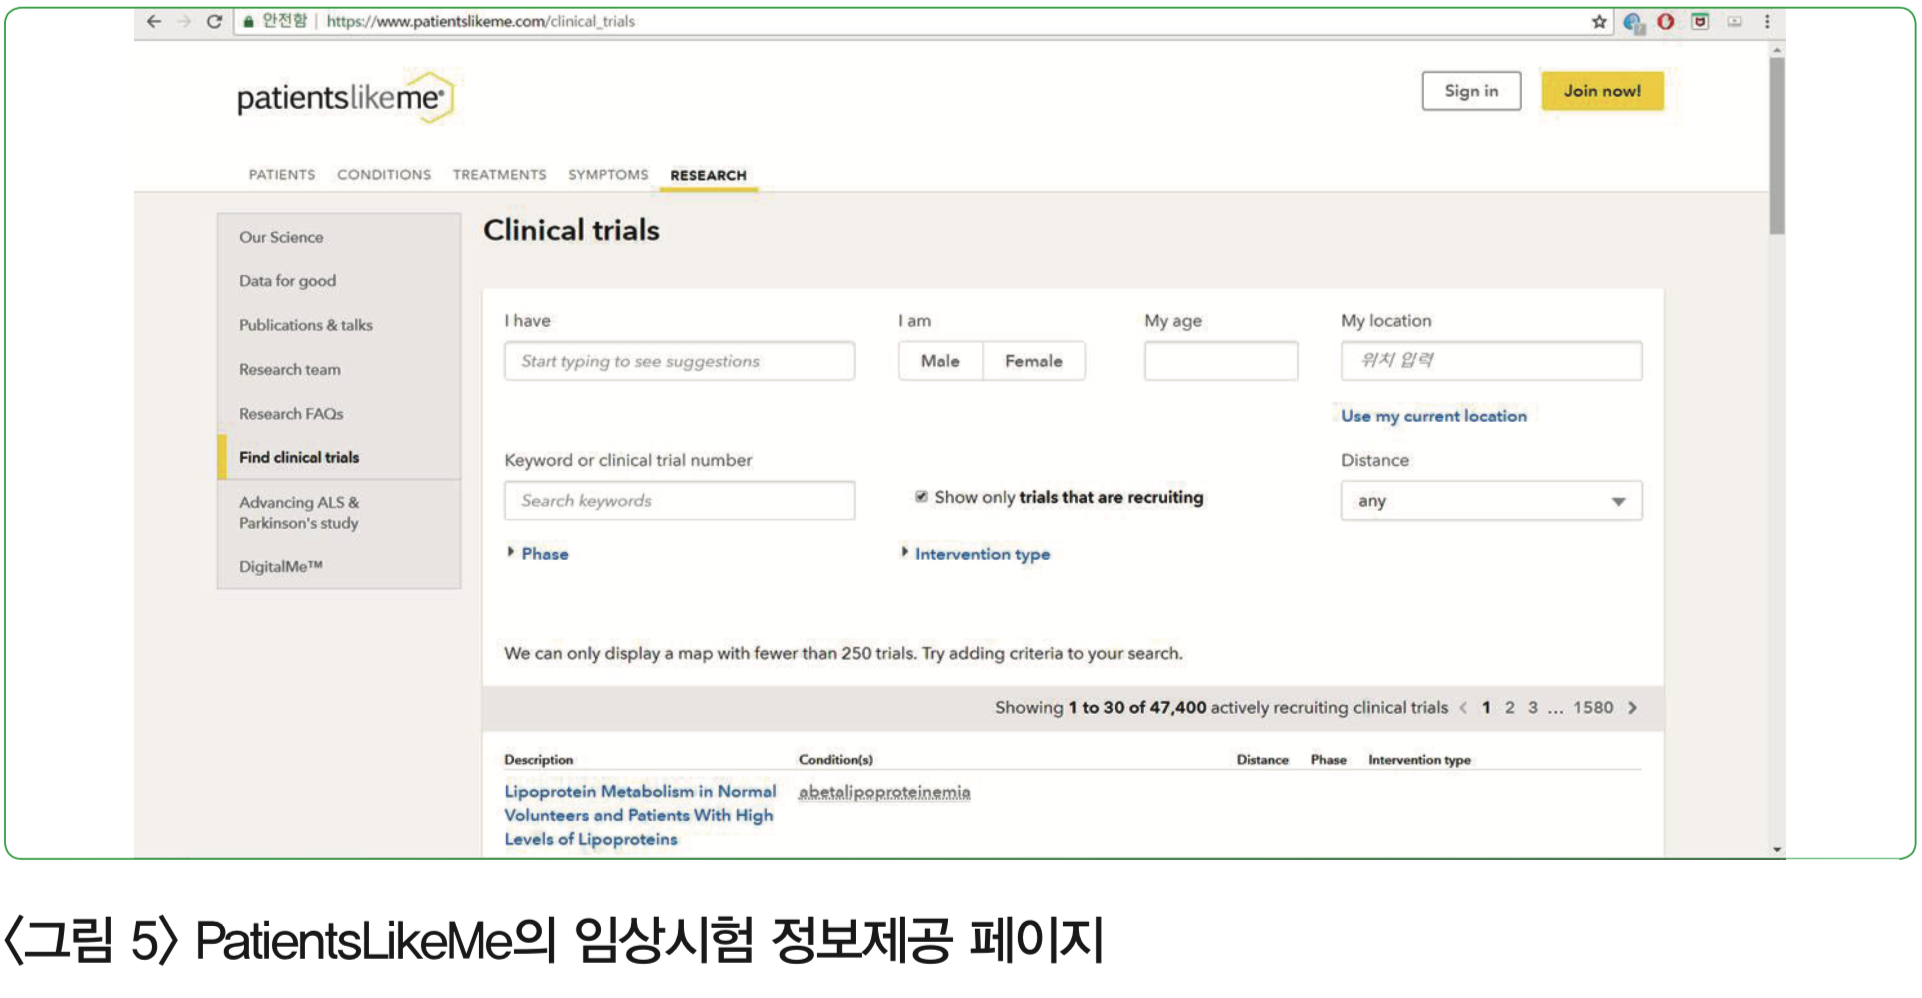Reload the page with refresh icon
1922x998 pixels.
tap(214, 21)
